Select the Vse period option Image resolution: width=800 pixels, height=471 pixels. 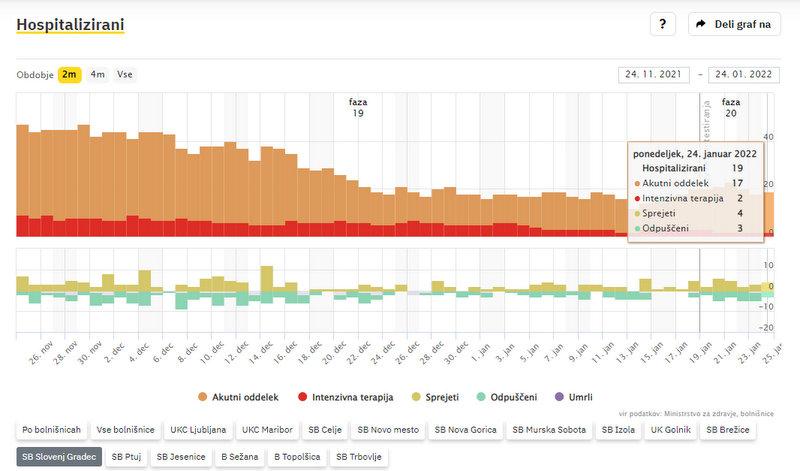tap(124, 74)
